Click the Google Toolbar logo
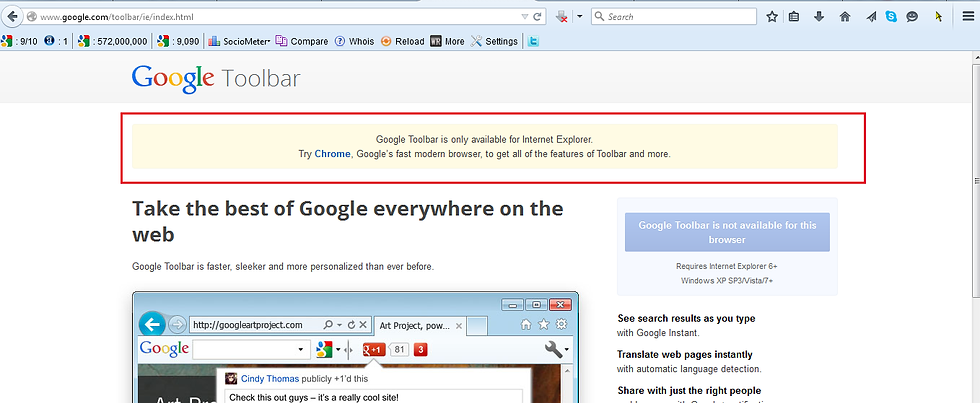The image size is (980, 403). point(216,79)
